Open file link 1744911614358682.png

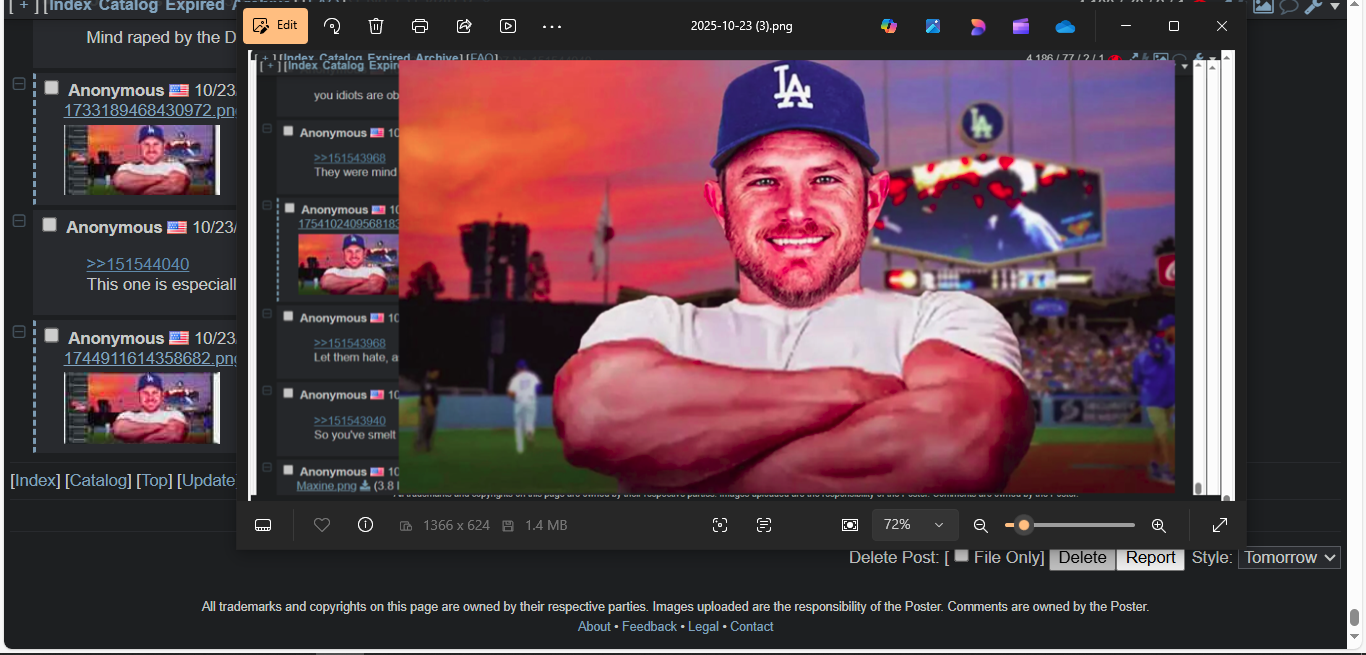point(150,358)
